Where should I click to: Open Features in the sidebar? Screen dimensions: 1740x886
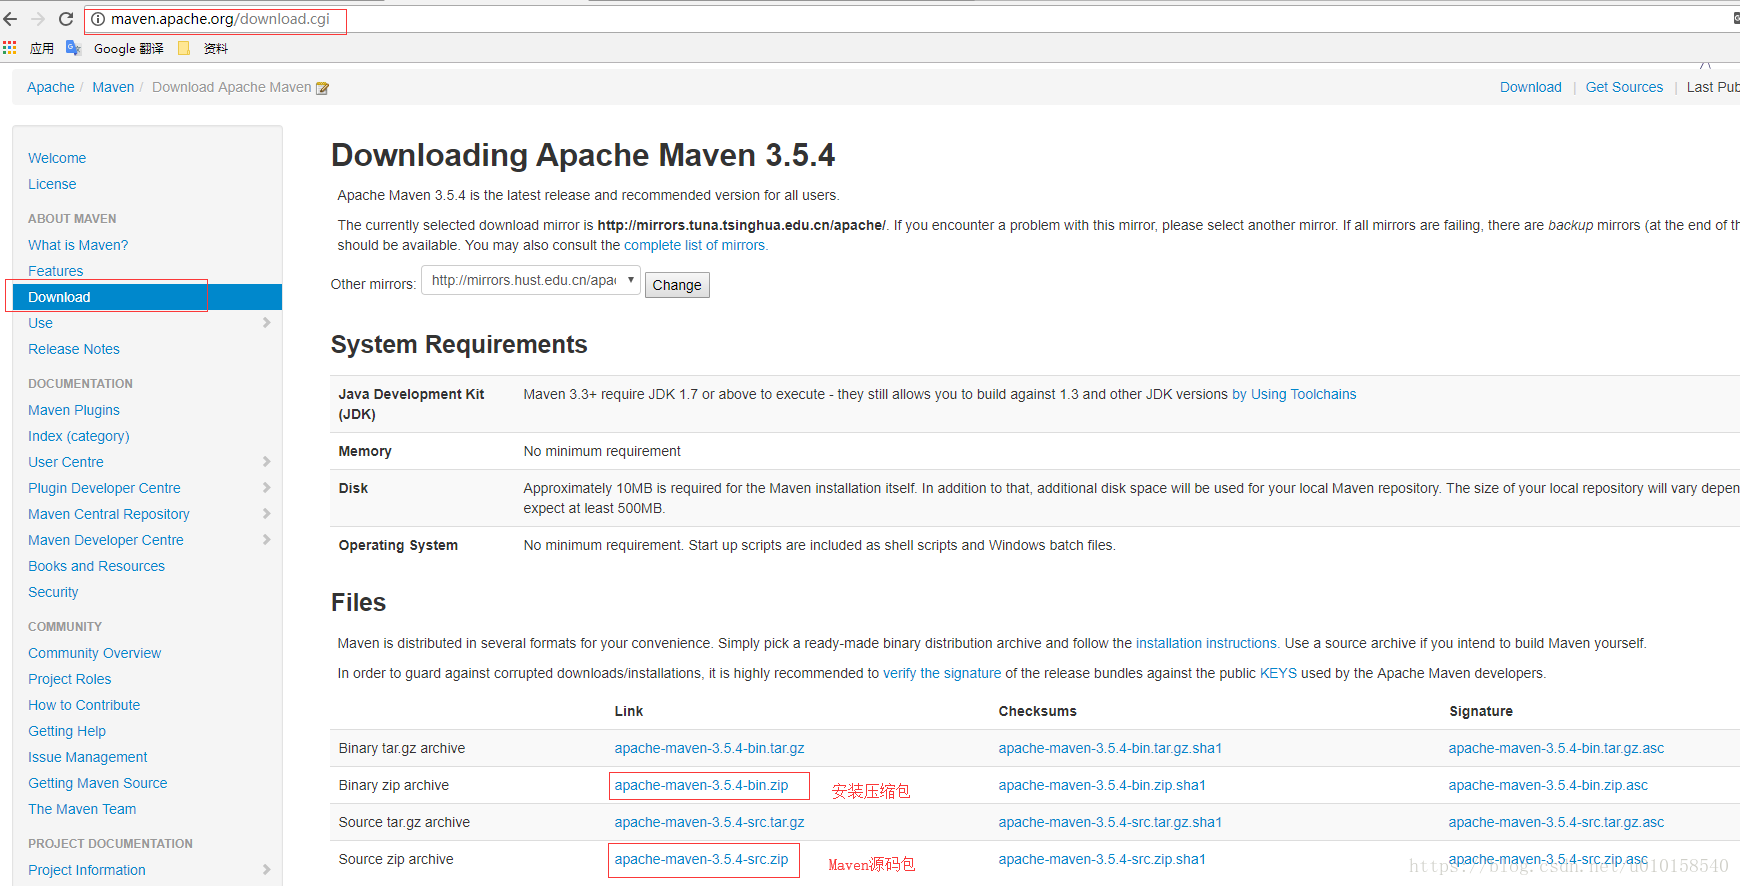point(56,271)
